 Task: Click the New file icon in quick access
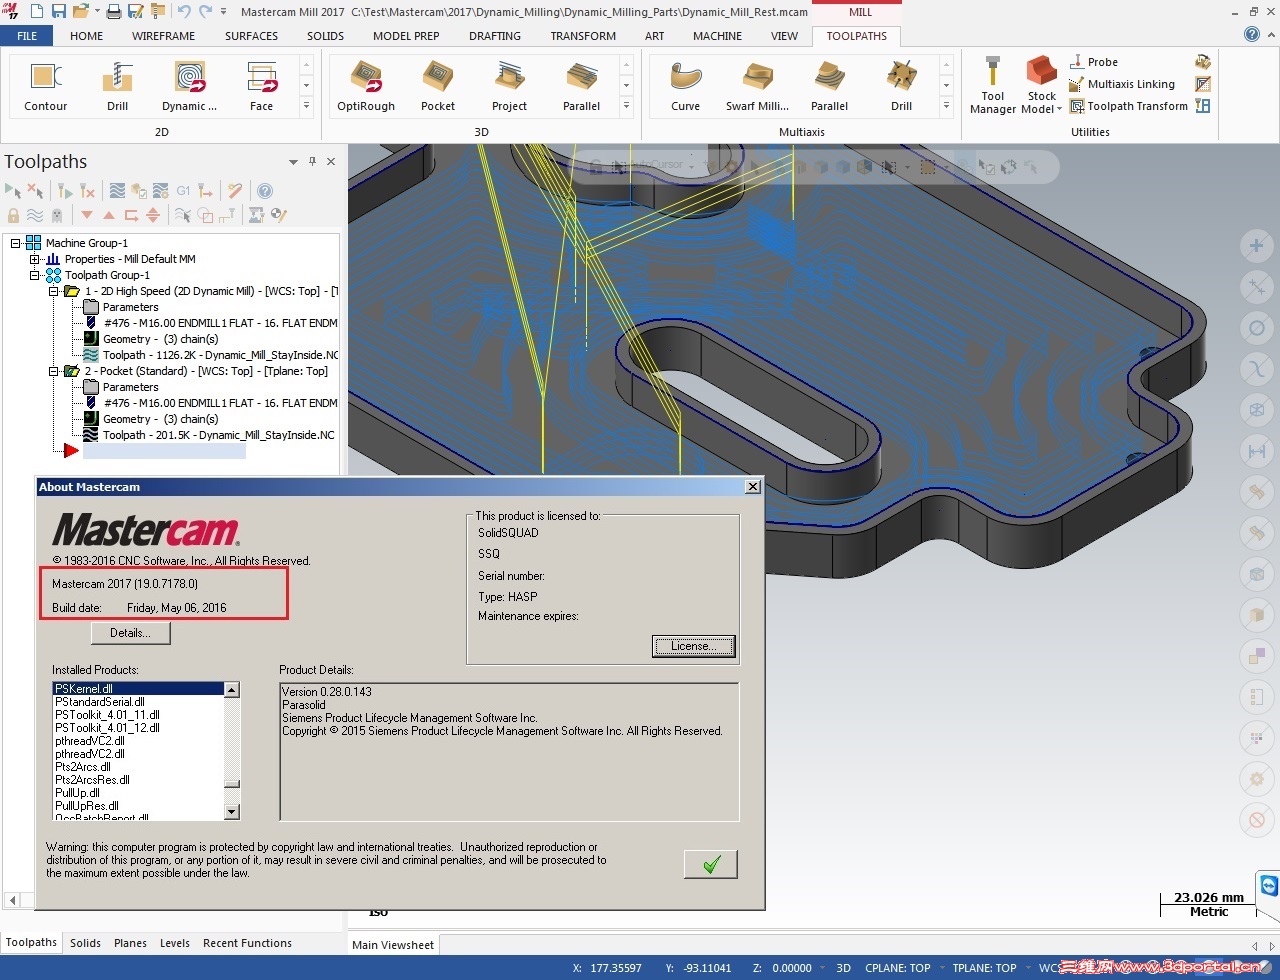click(x=37, y=12)
